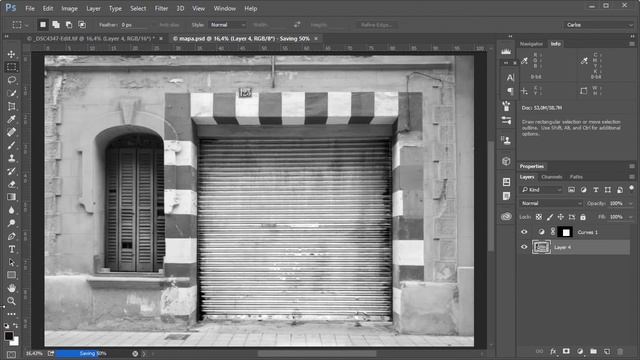Open the Creative Cloud Libraries panel icon
This screenshot has width=640, height=360.
pyautogui.click(x=506, y=216)
